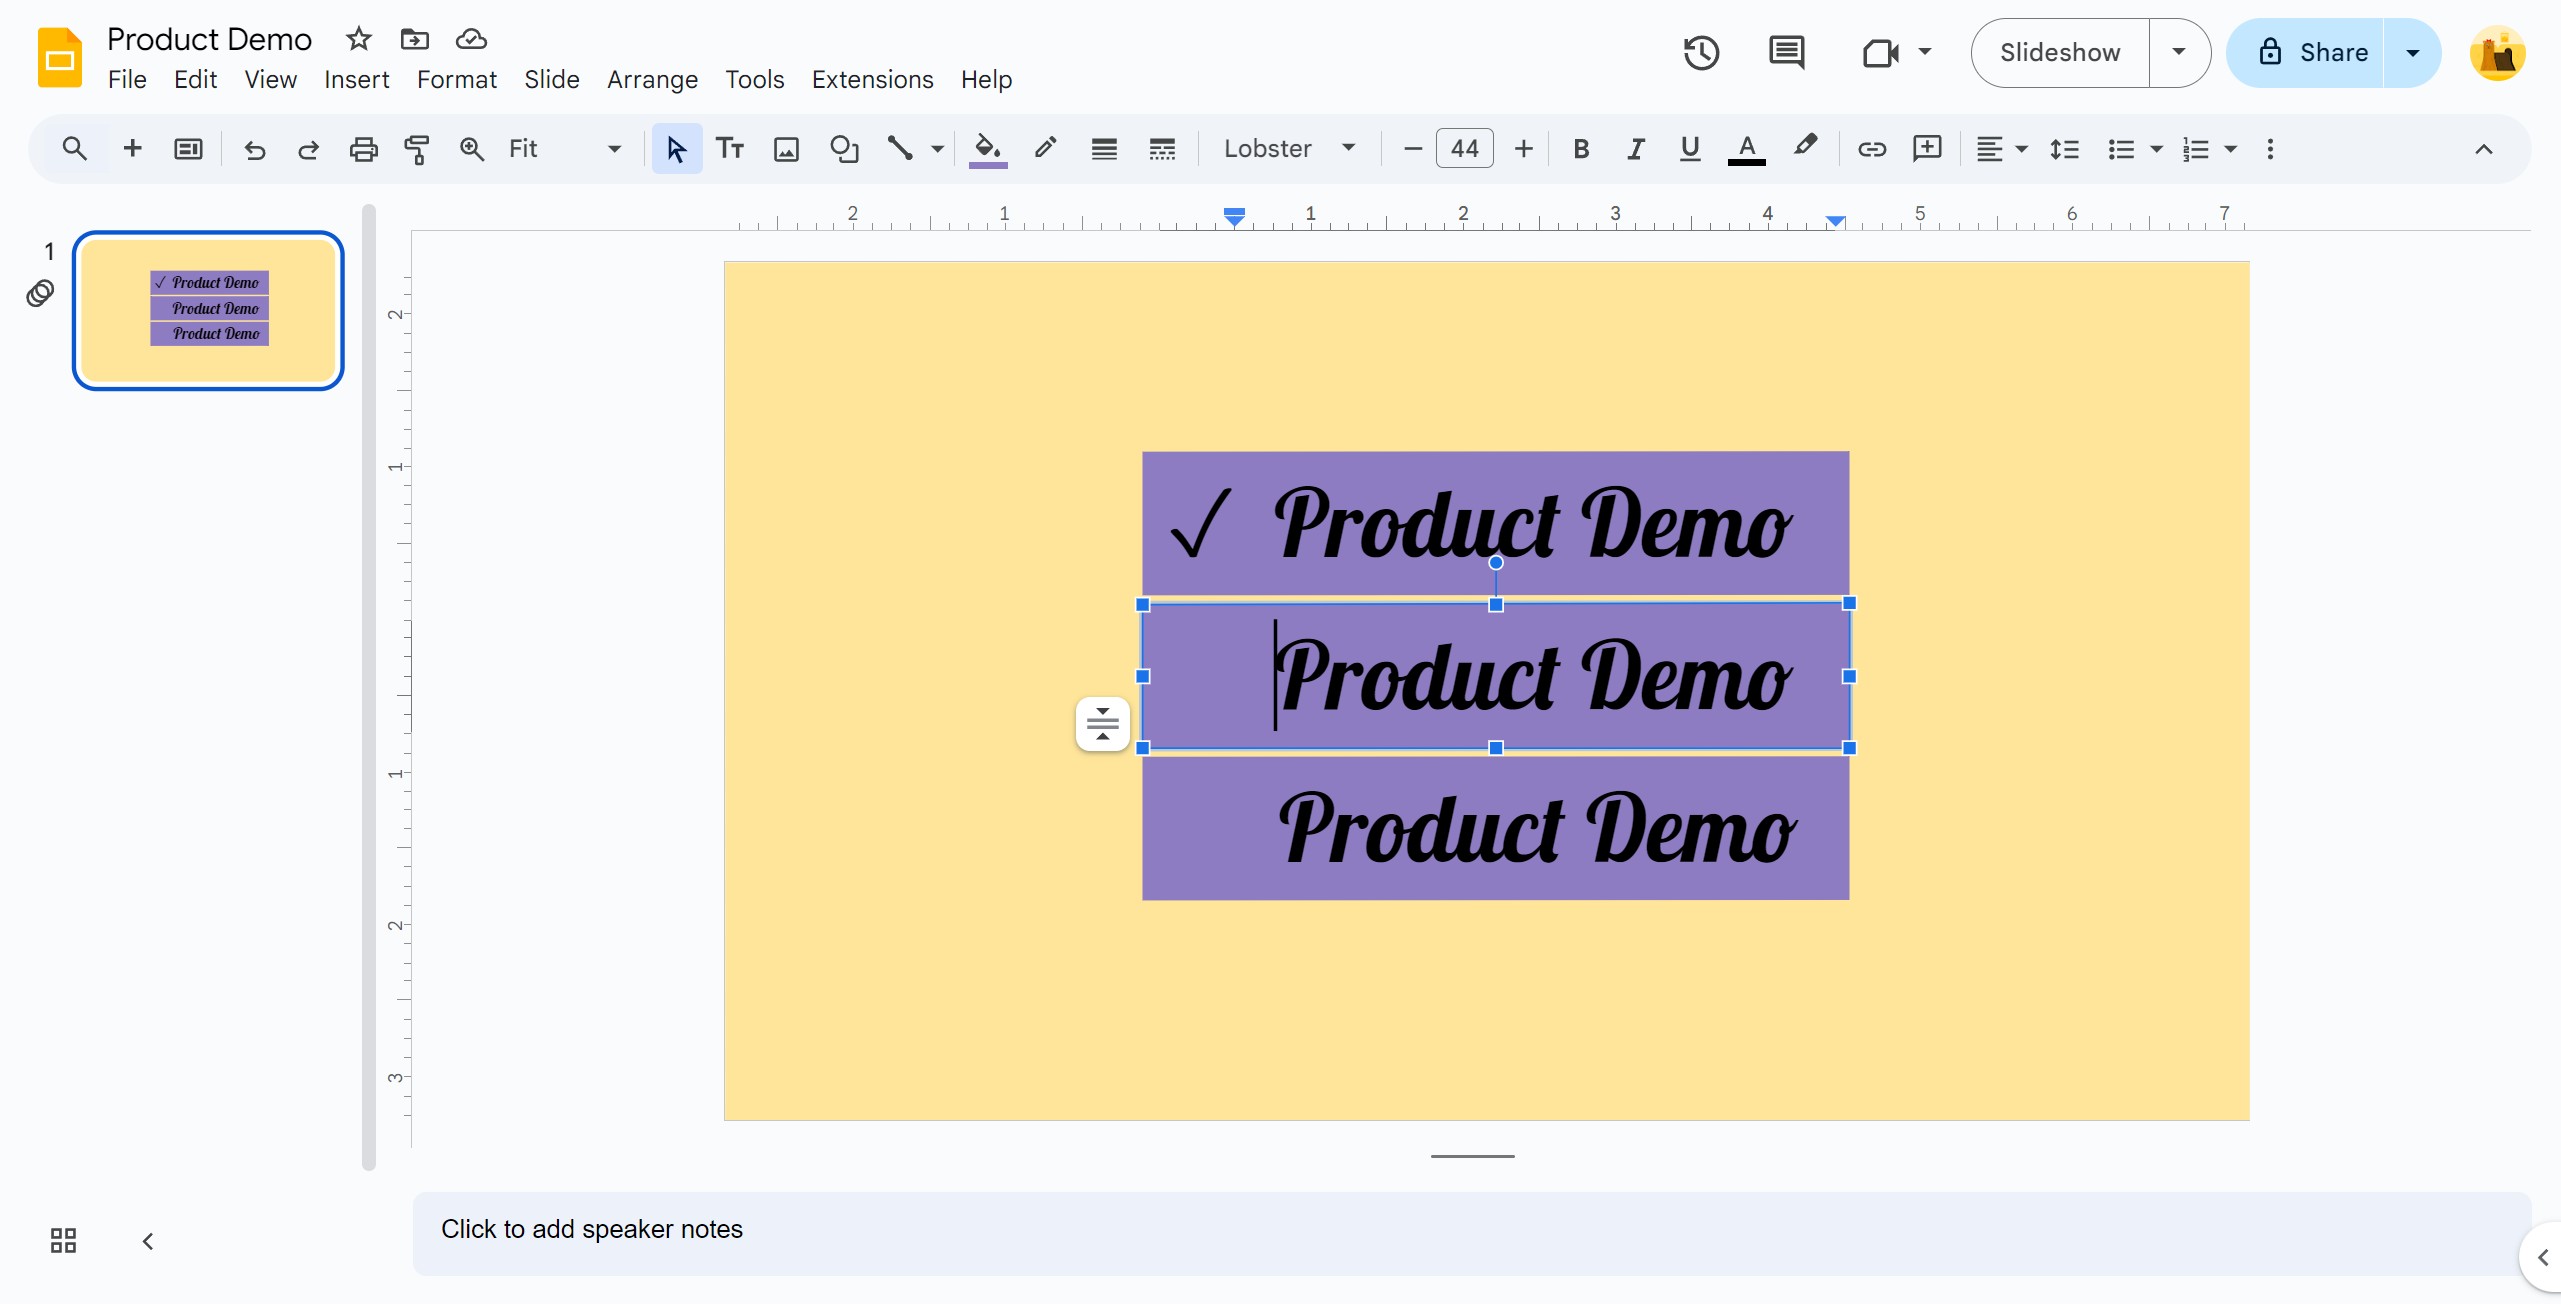Increase the font size

point(1523,149)
